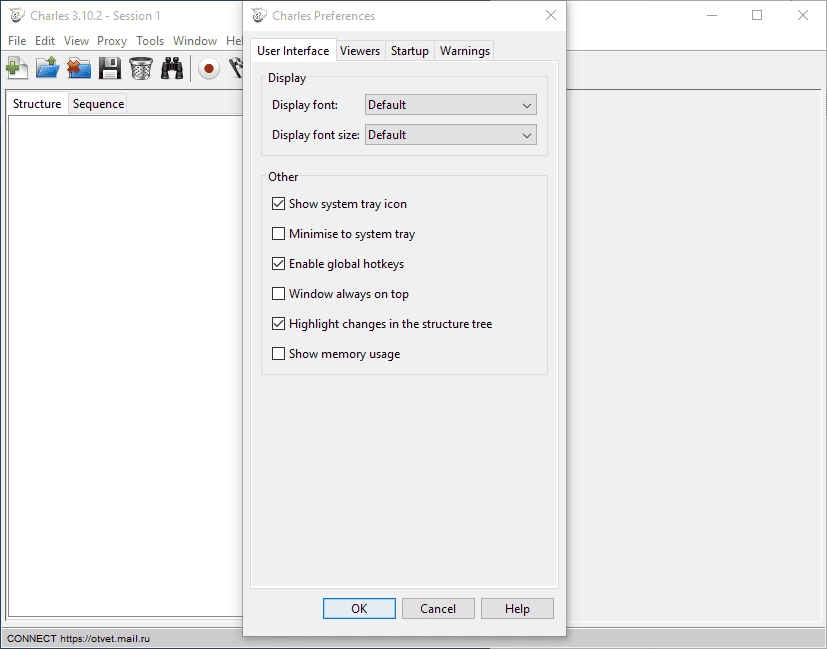Screen dimensions: 827x649
Task: Click the Save floppy disk icon
Action: (x=110, y=69)
